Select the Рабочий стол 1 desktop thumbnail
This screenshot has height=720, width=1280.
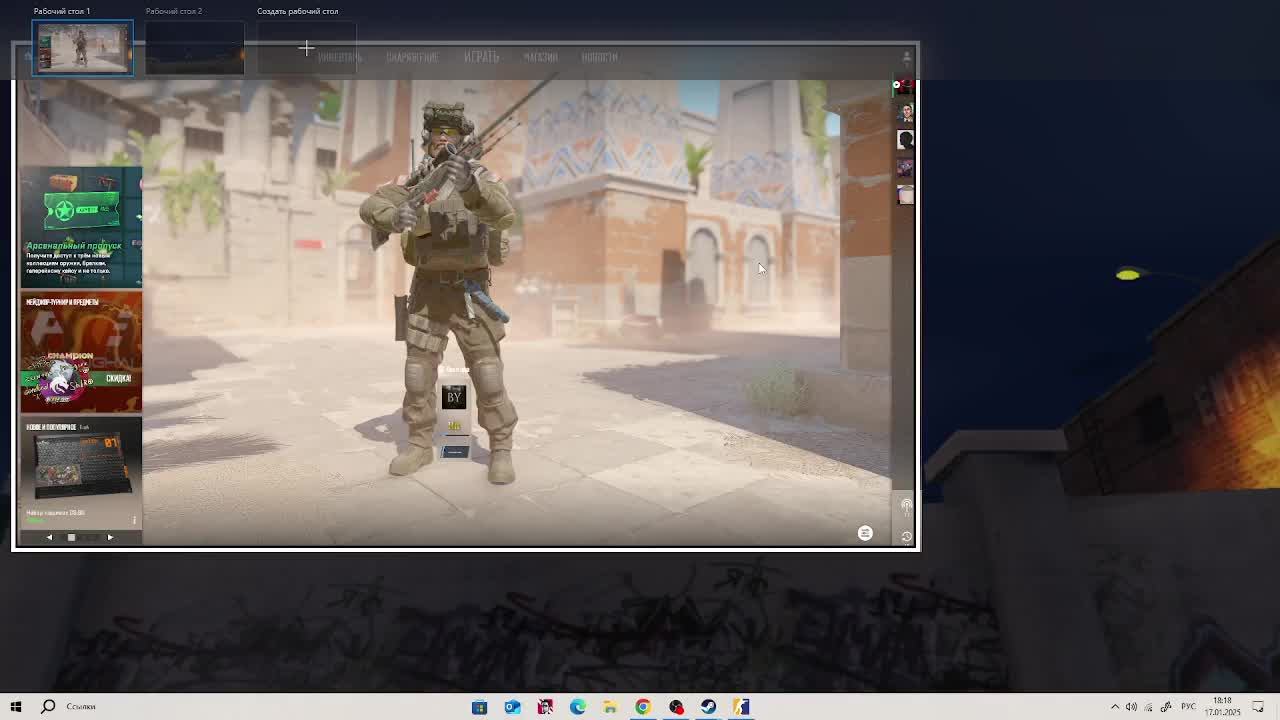[x=83, y=48]
